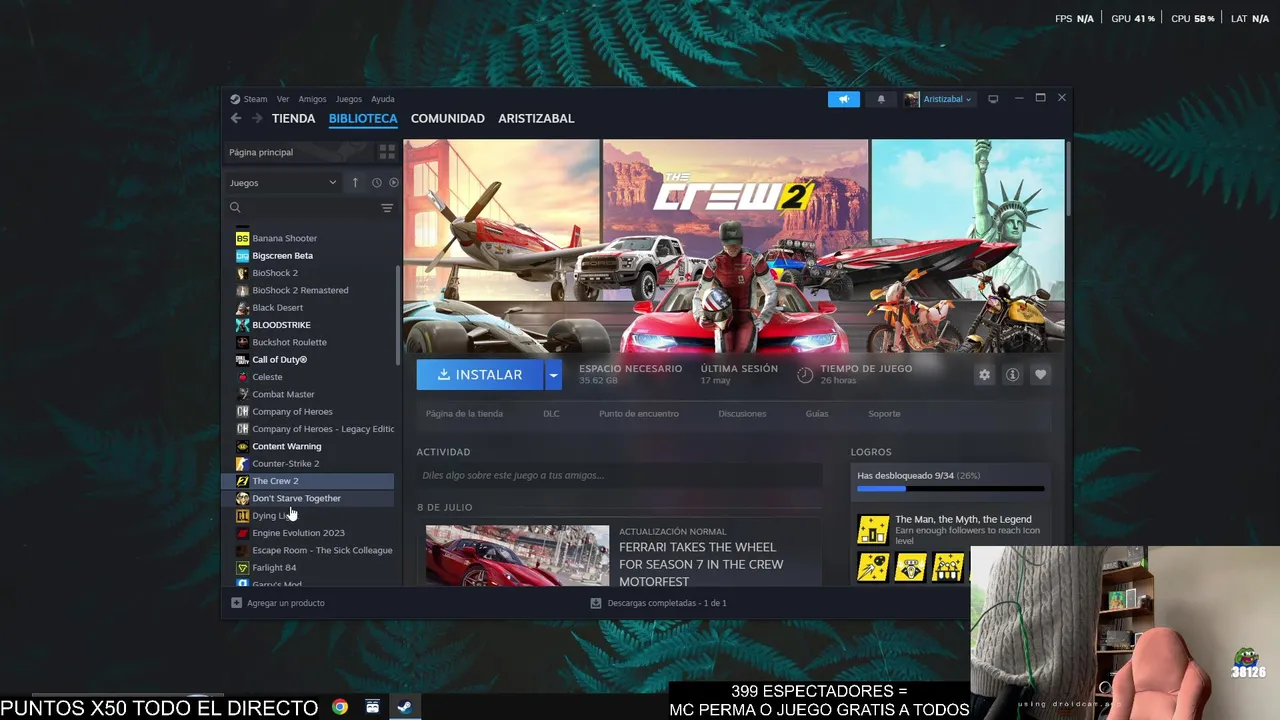Open the Juegos menu

point(349,99)
